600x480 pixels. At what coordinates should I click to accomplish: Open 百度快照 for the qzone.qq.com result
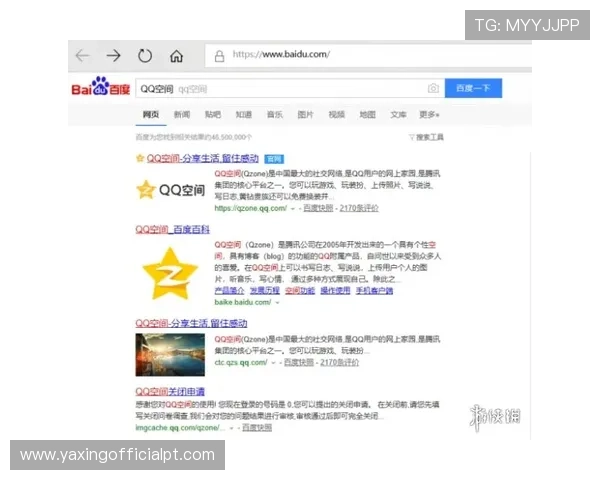click(x=318, y=208)
